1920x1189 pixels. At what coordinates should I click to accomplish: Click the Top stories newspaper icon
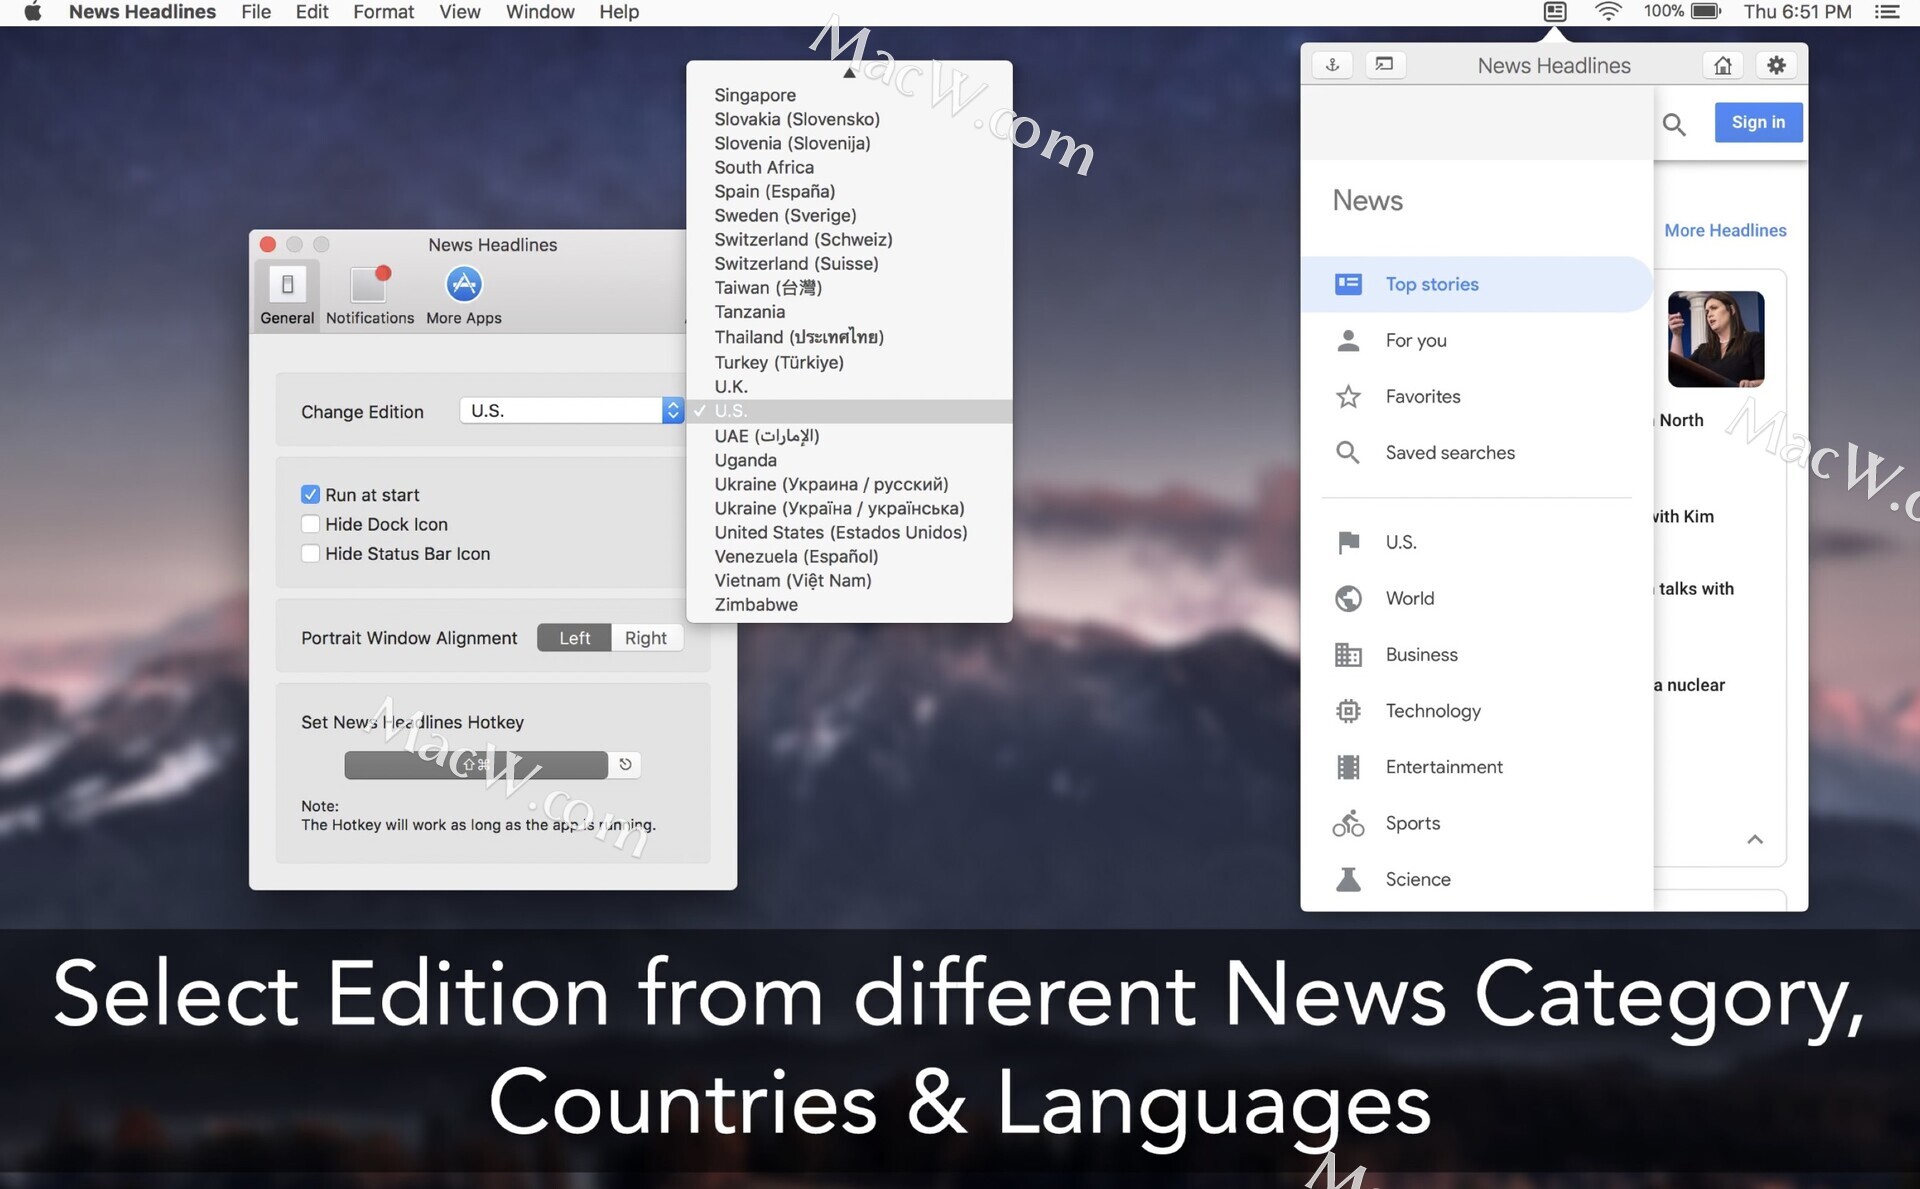(1348, 284)
